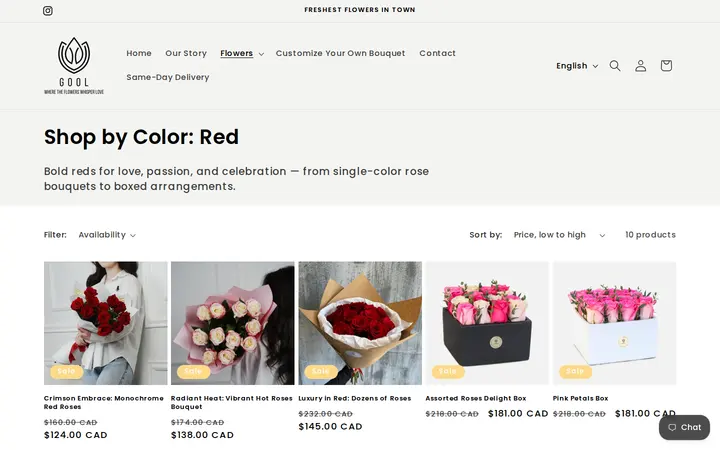The image size is (720, 450).
Task: Open Luxury in Red product image
Action: (x=360, y=323)
